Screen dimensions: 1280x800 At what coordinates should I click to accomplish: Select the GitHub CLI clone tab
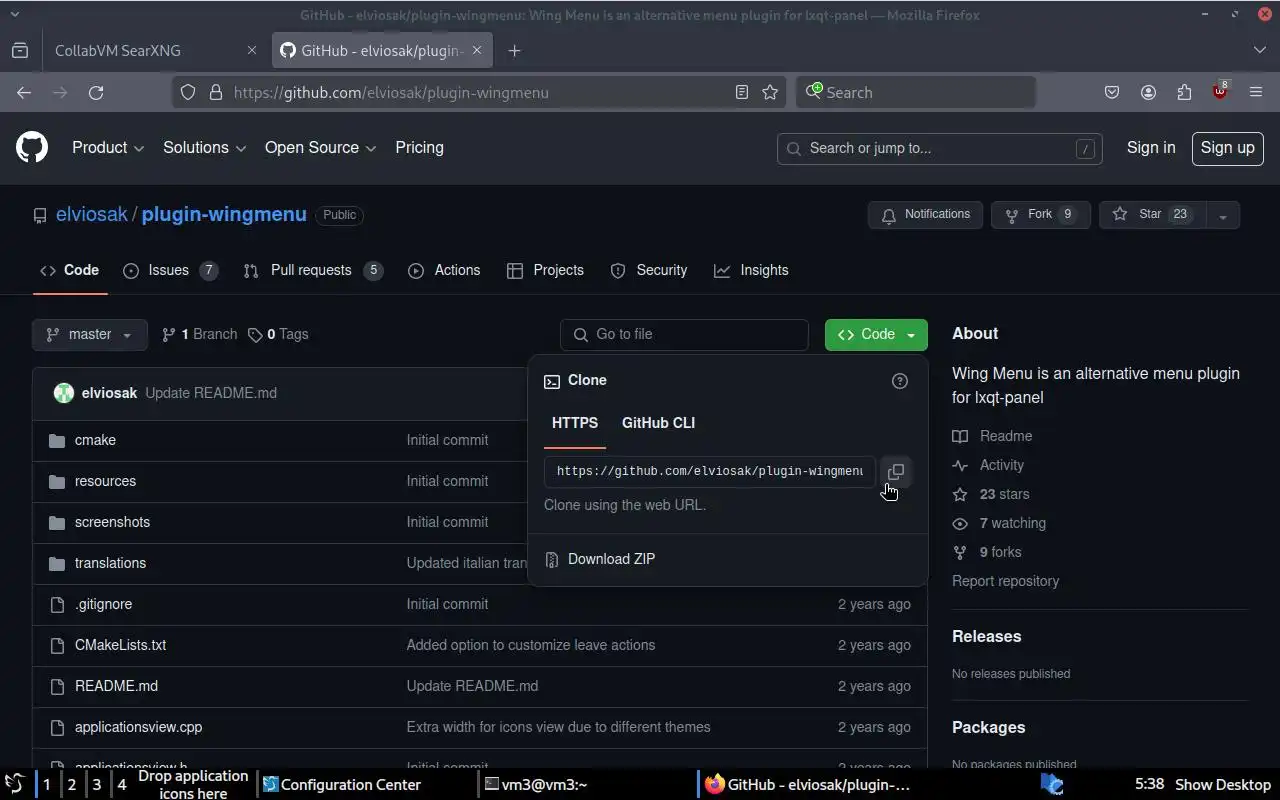tap(658, 423)
